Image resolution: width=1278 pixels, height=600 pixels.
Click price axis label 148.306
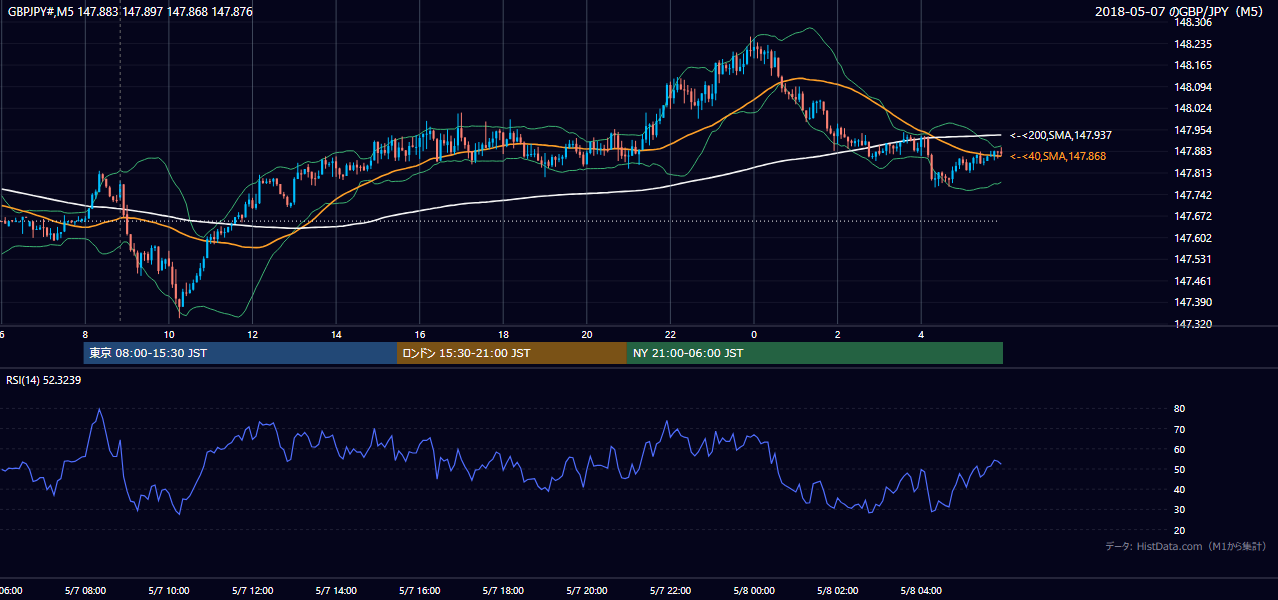tap(1193, 22)
